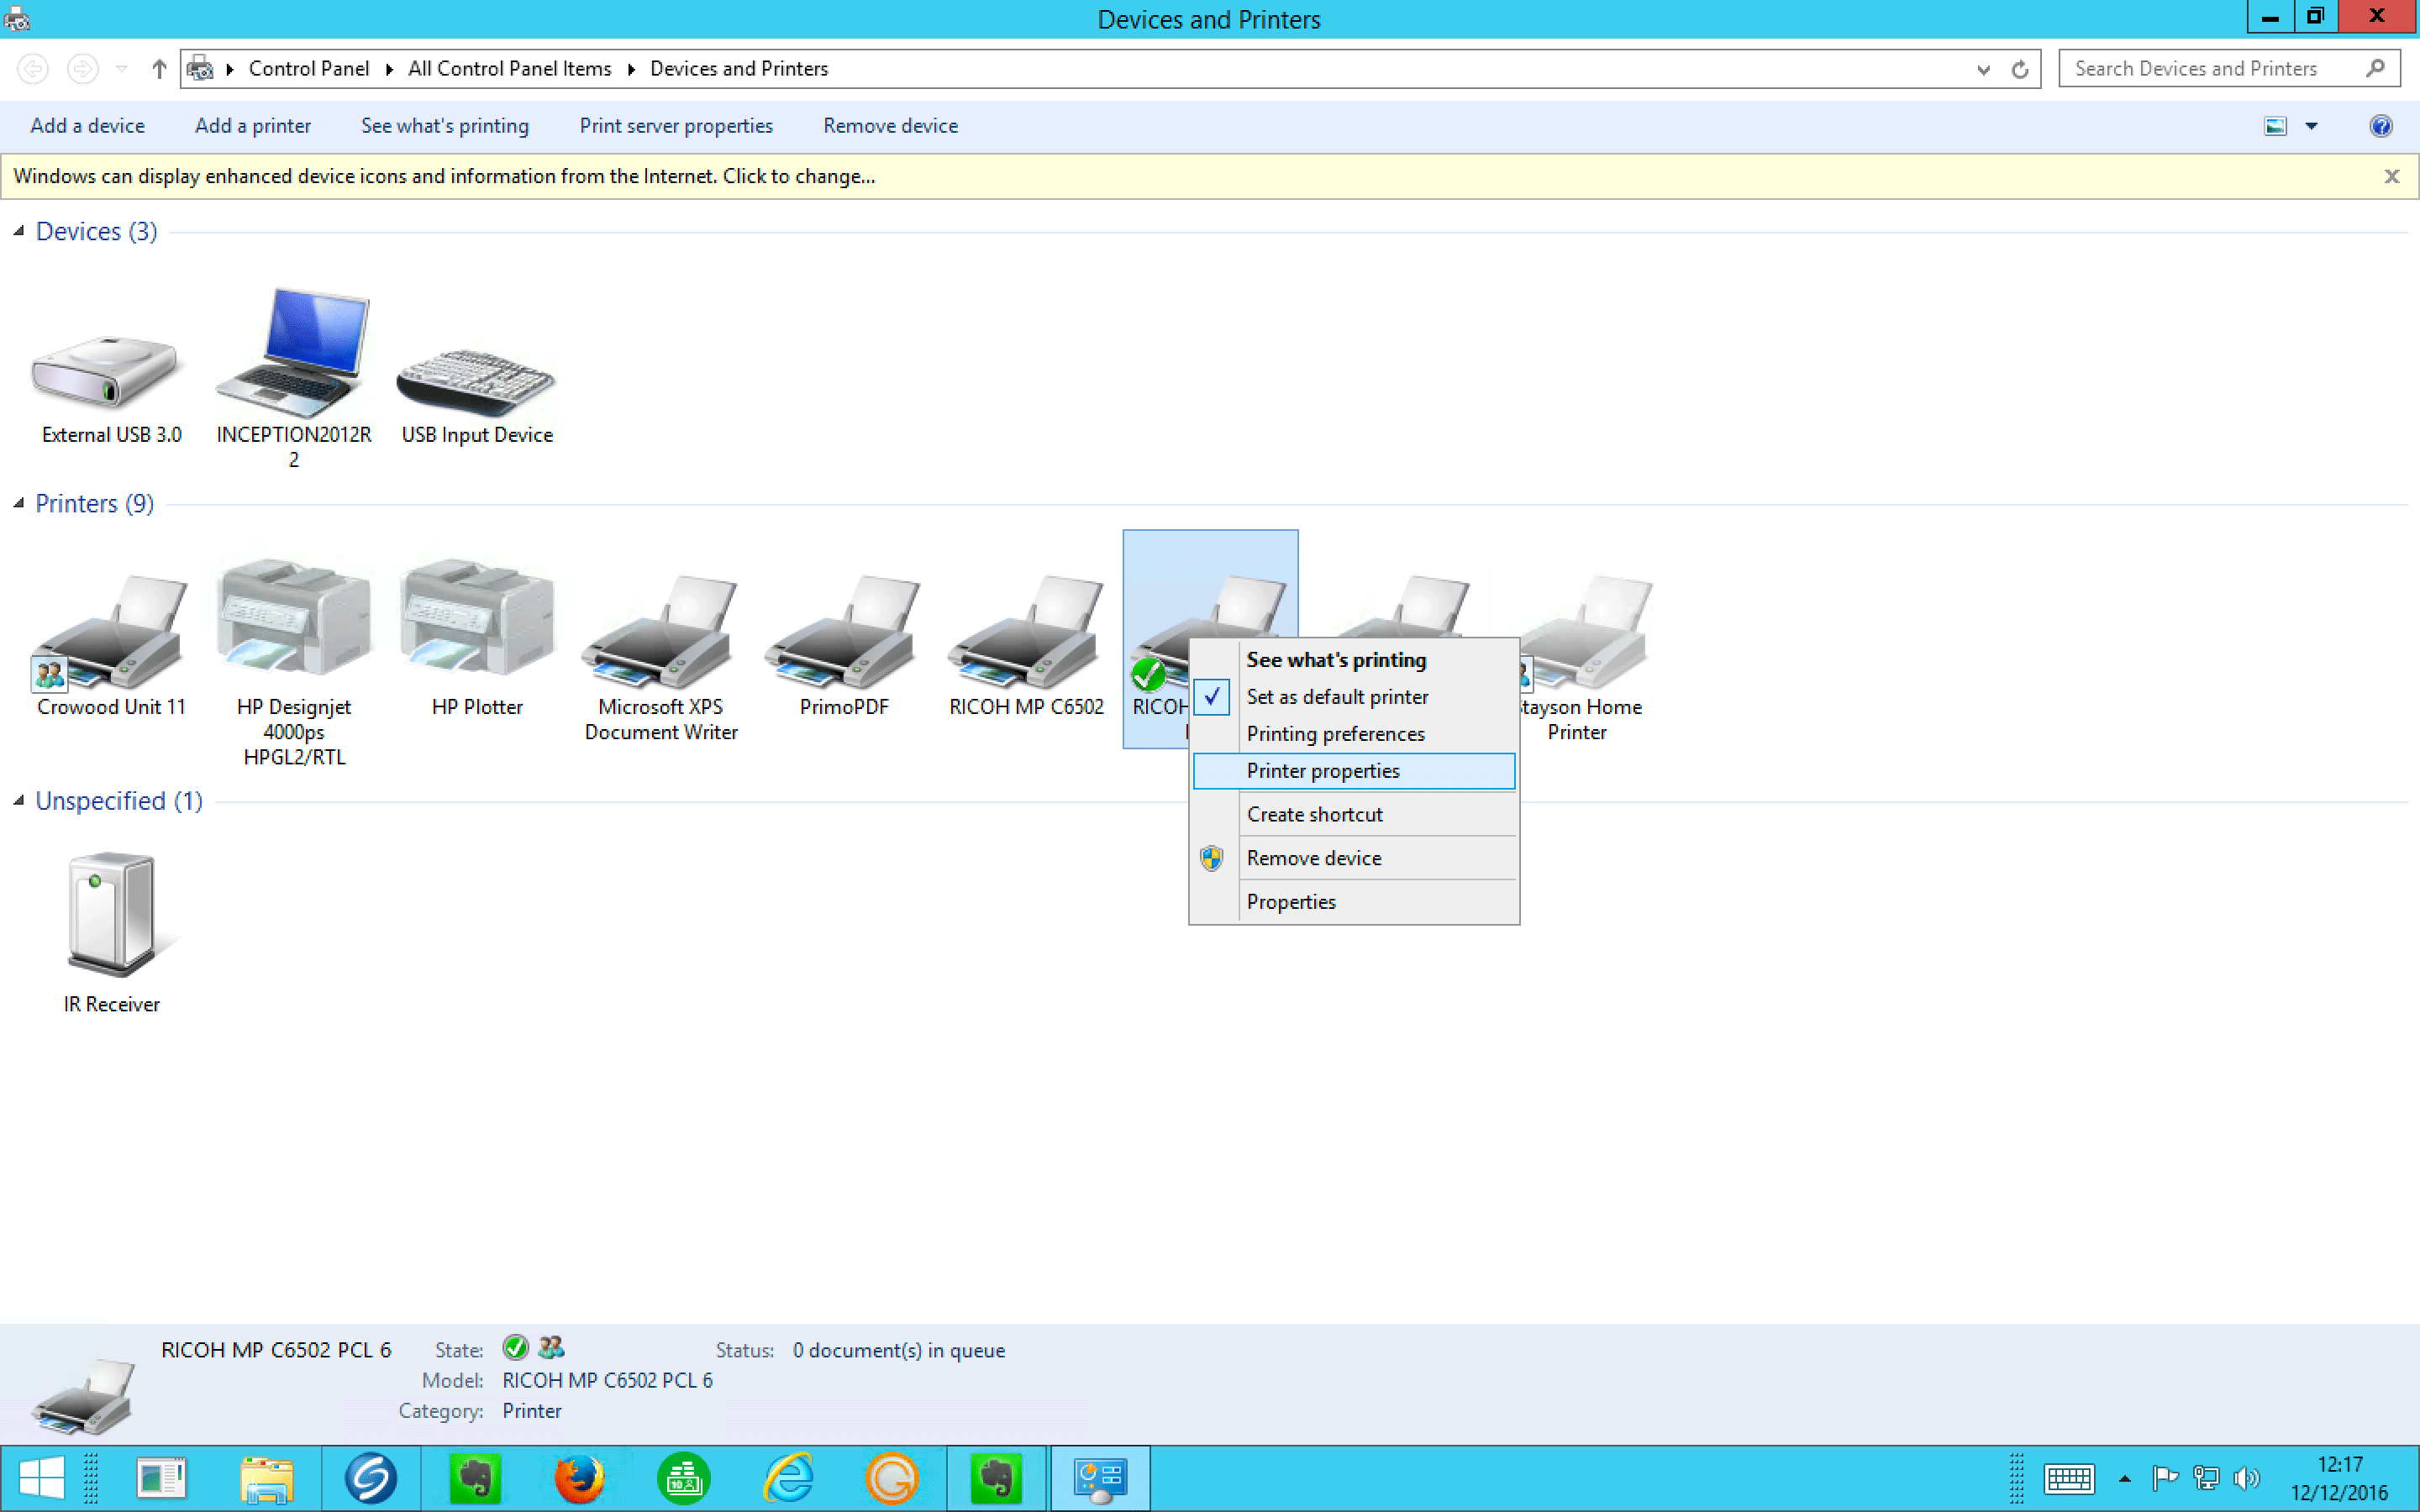
Task: Select the HP Plotter printer icon
Action: [477, 616]
